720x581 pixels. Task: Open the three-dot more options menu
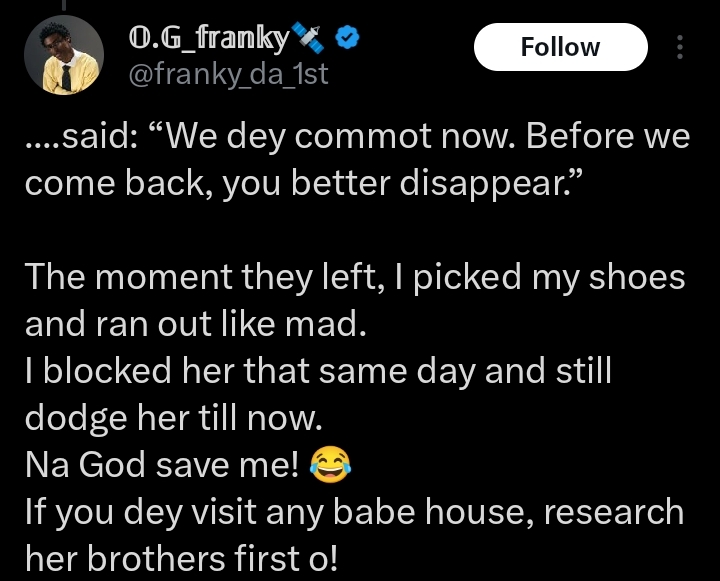point(682,47)
